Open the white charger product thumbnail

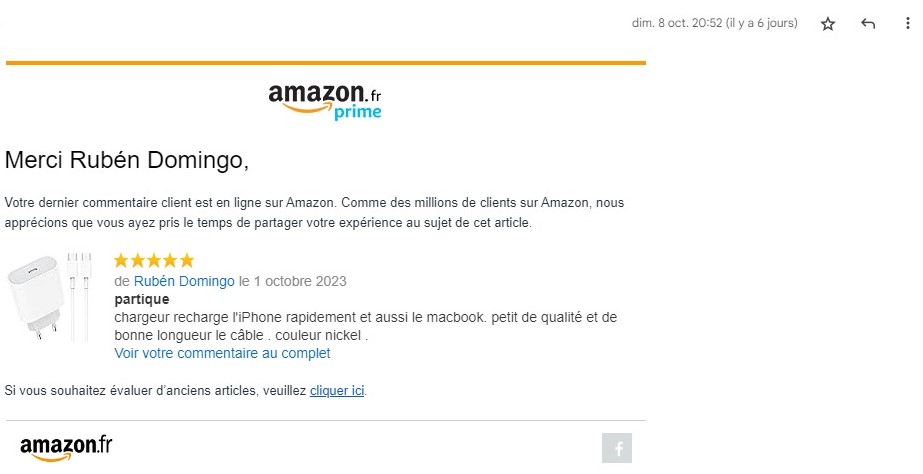pyautogui.click(x=49, y=297)
